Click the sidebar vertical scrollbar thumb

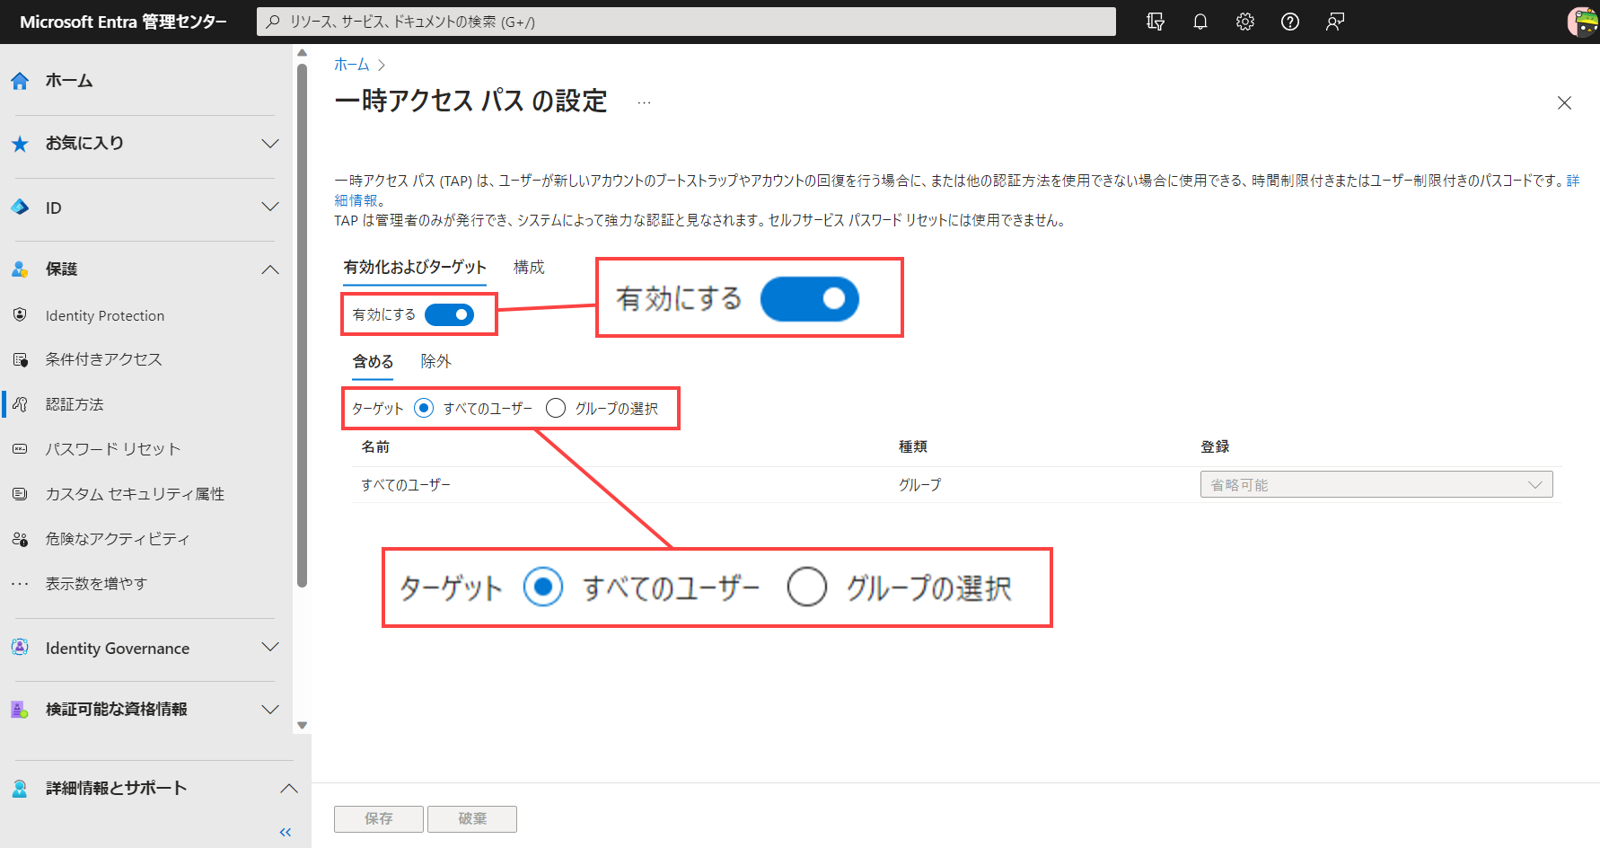302,325
